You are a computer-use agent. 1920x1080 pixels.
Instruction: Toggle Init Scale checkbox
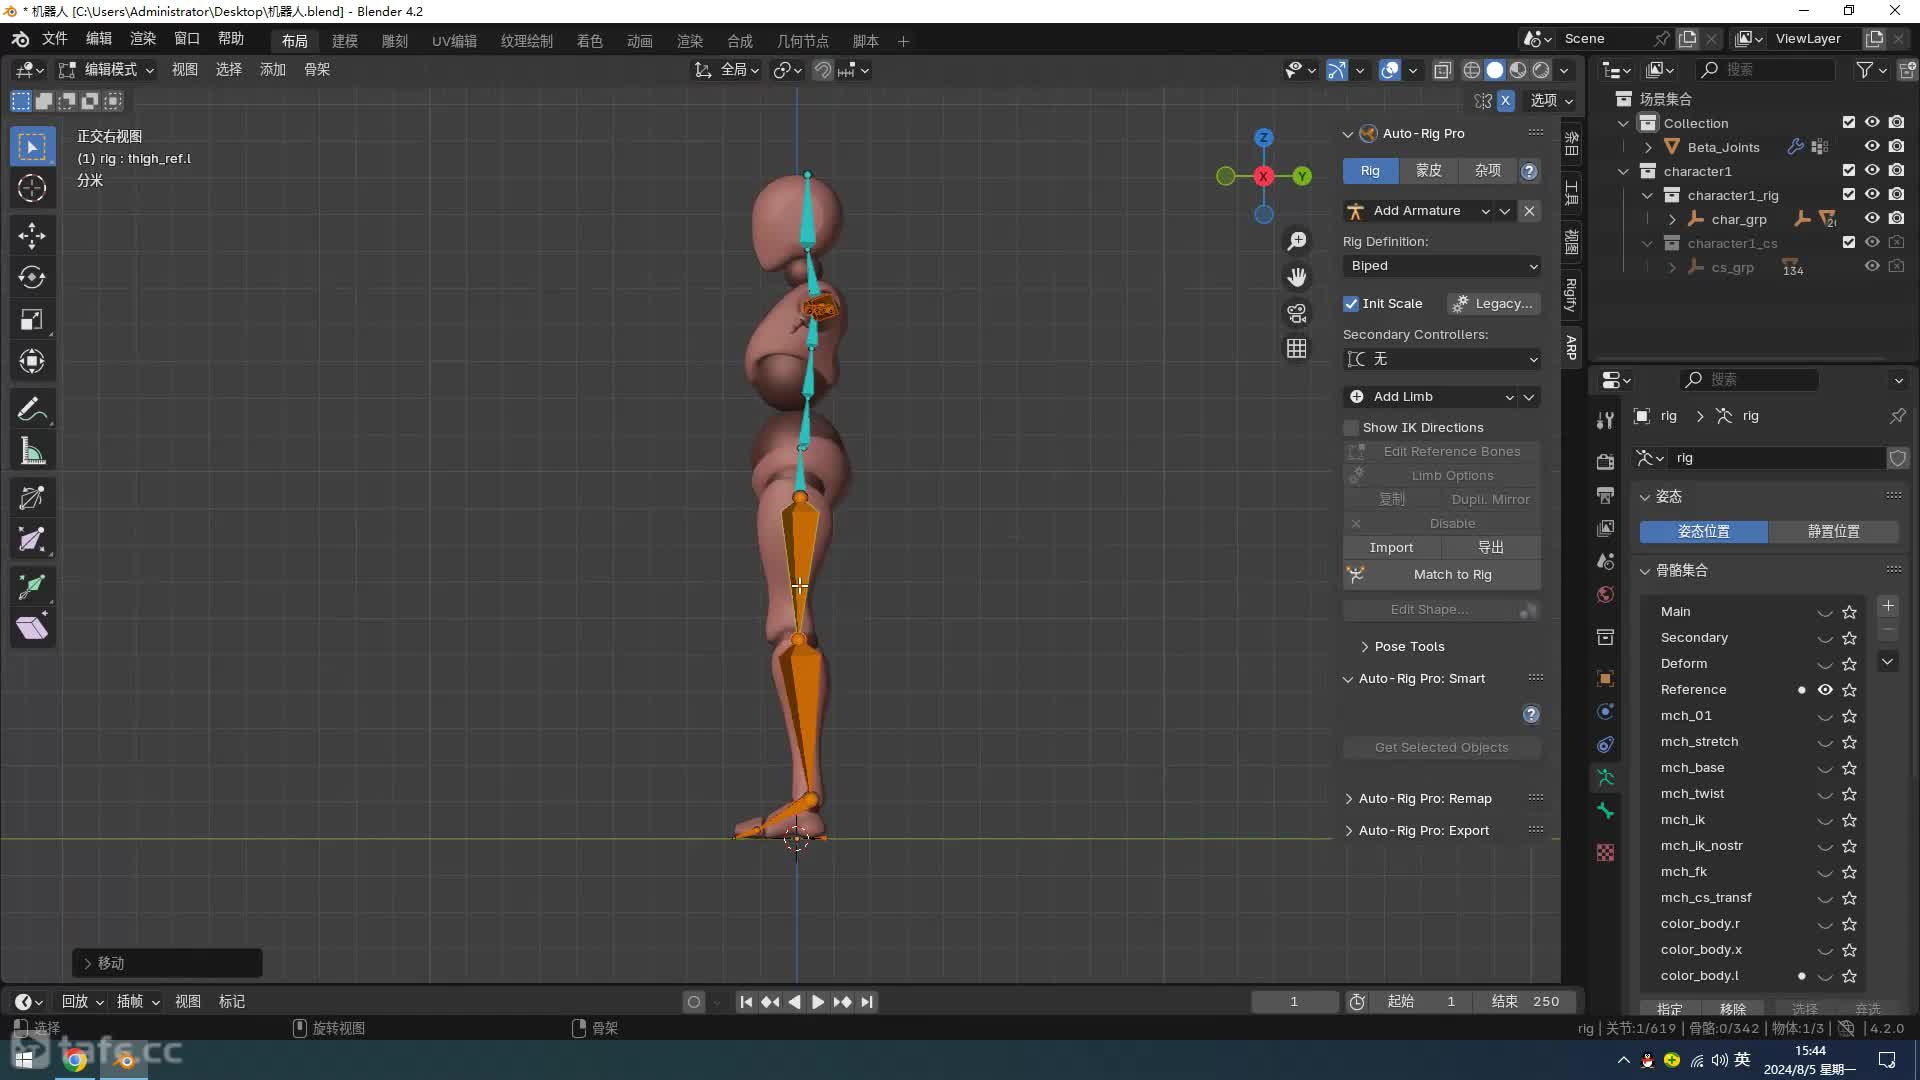1351,304
